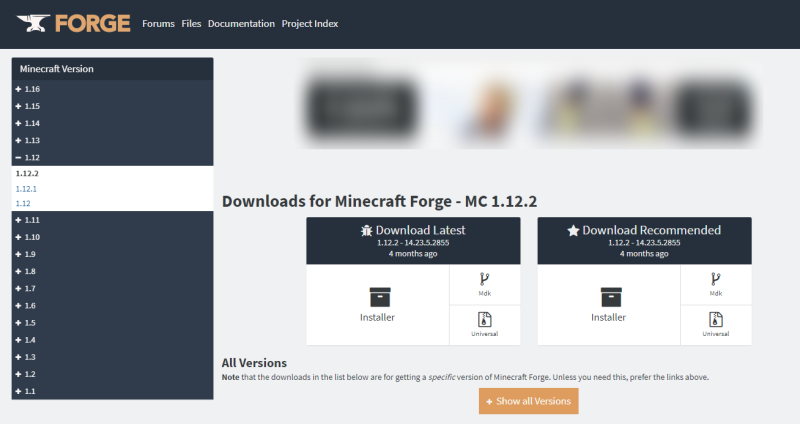This screenshot has width=800, height=424.
Task: Get the Universal file under Download Latest
Action: (x=484, y=325)
